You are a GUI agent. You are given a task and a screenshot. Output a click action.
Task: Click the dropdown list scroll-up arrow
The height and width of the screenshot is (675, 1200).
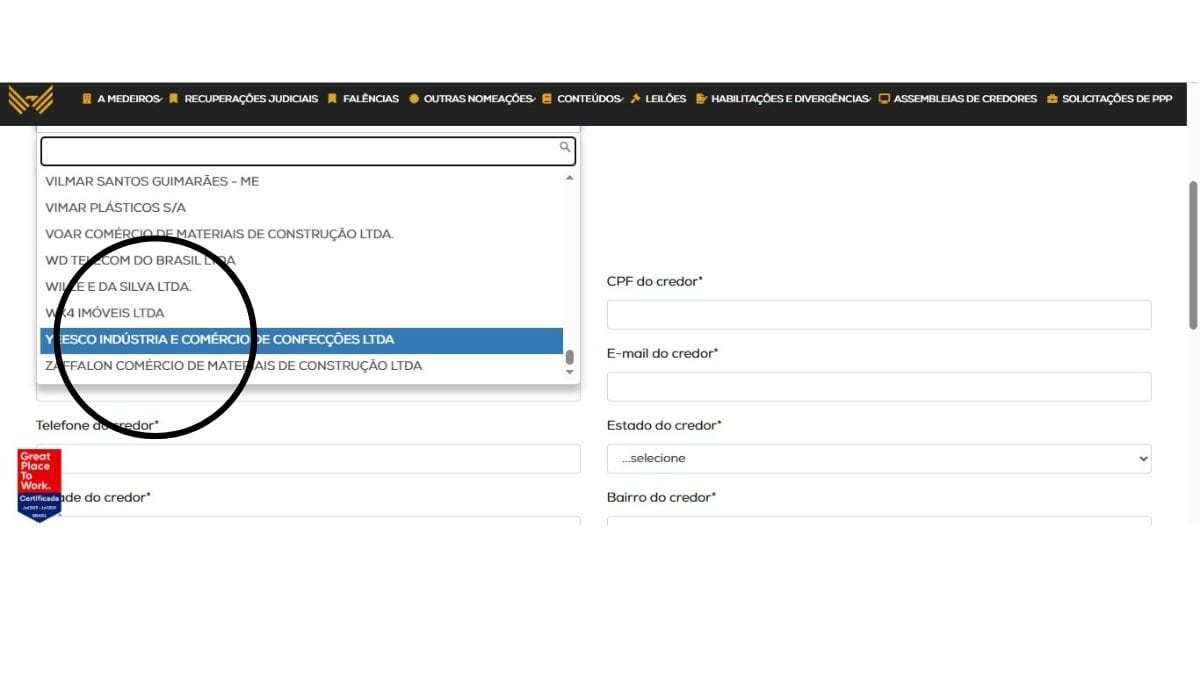(x=570, y=178)
